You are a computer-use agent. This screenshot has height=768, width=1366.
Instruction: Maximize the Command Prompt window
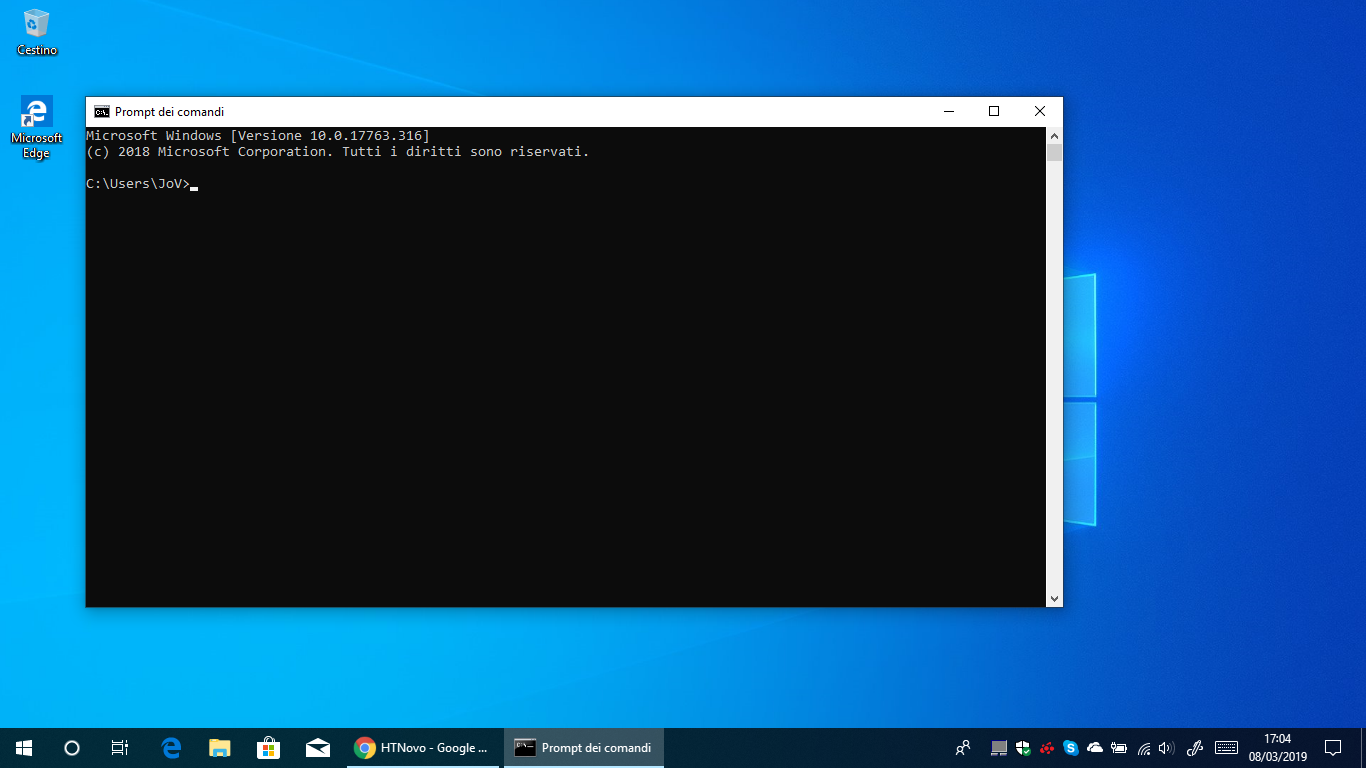994,111
